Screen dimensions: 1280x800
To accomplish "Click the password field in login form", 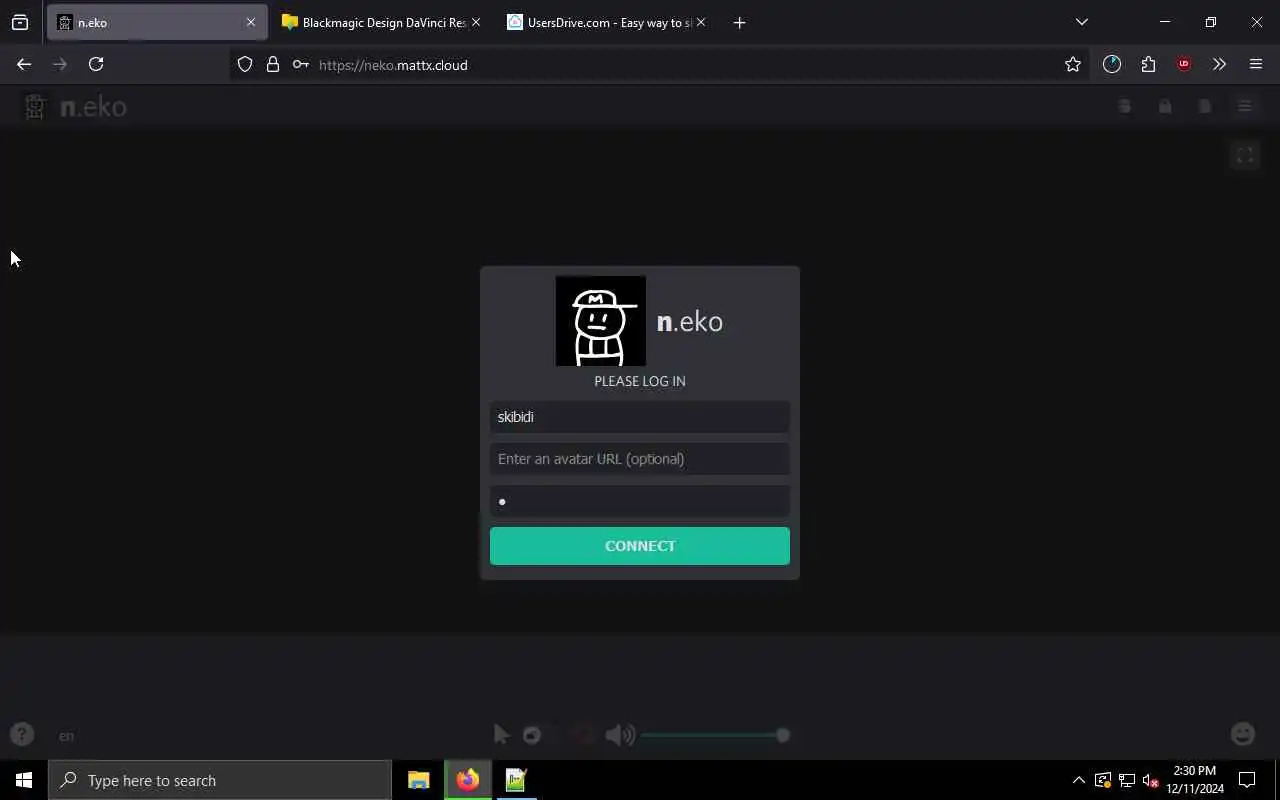I will coord(640,501).
